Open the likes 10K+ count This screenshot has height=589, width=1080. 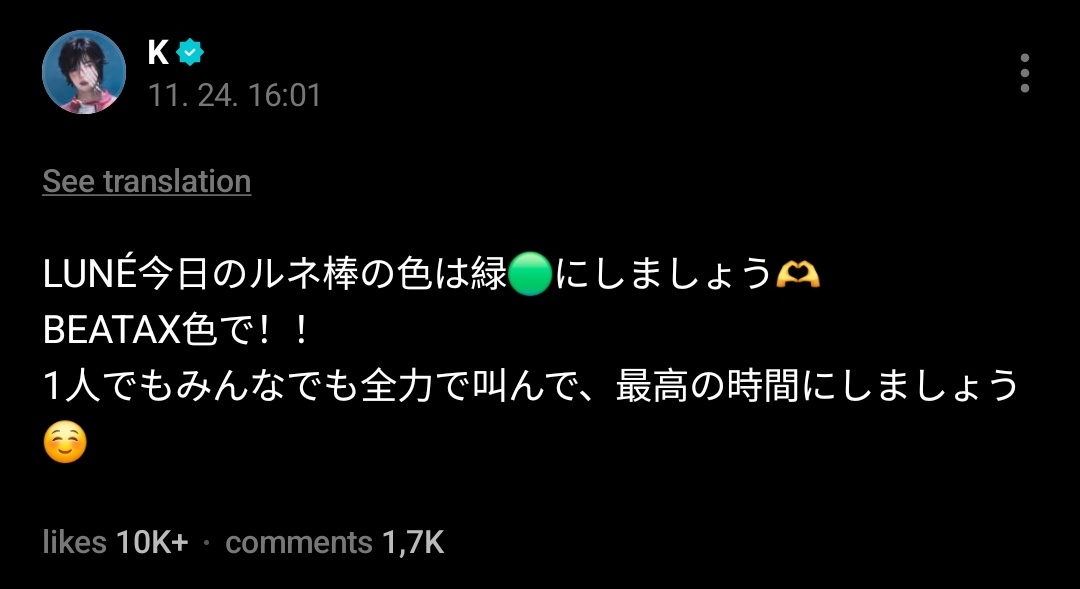[115, 542]
